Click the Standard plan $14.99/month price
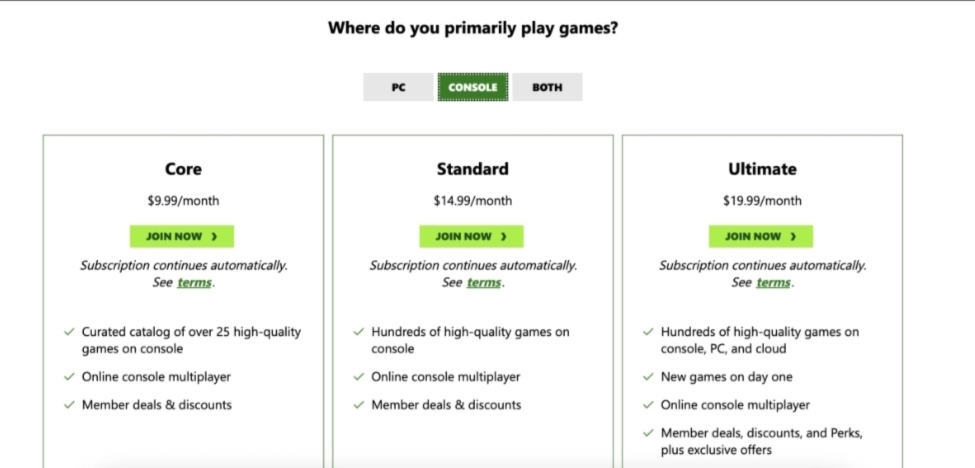 [x=472, y=201]
